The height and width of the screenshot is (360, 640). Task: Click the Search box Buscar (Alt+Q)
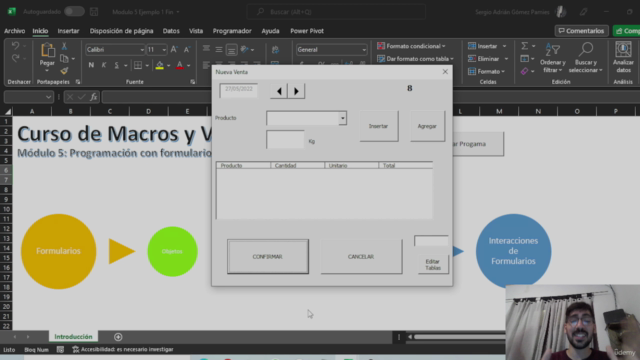[336, 11]
